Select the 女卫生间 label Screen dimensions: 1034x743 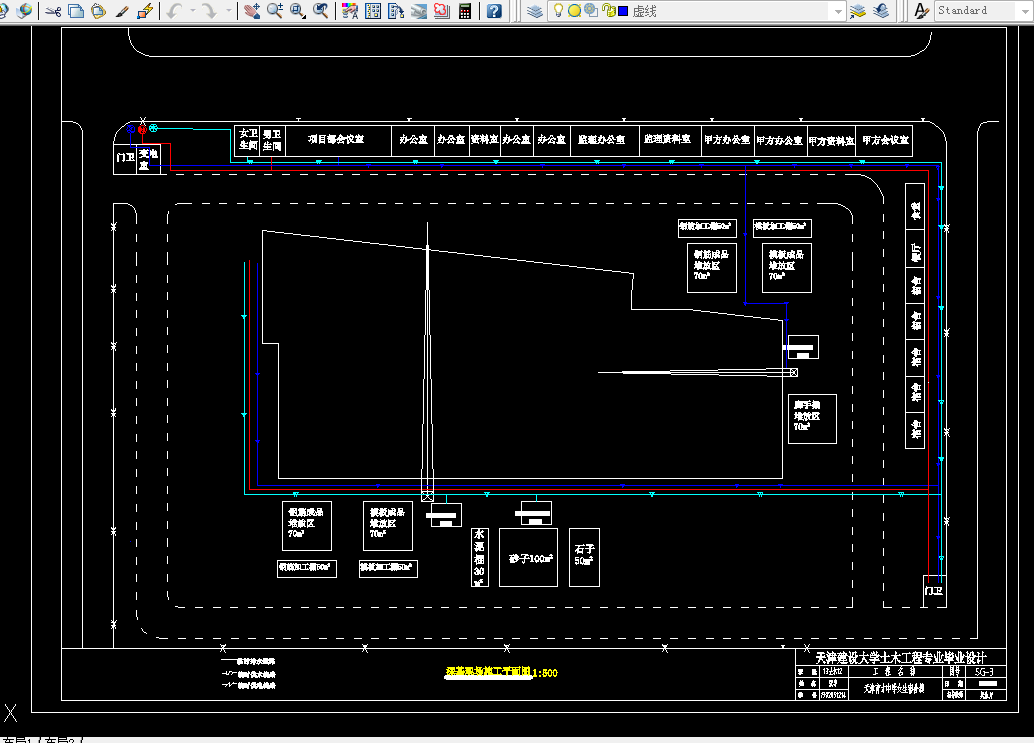(x=248, y=139)
